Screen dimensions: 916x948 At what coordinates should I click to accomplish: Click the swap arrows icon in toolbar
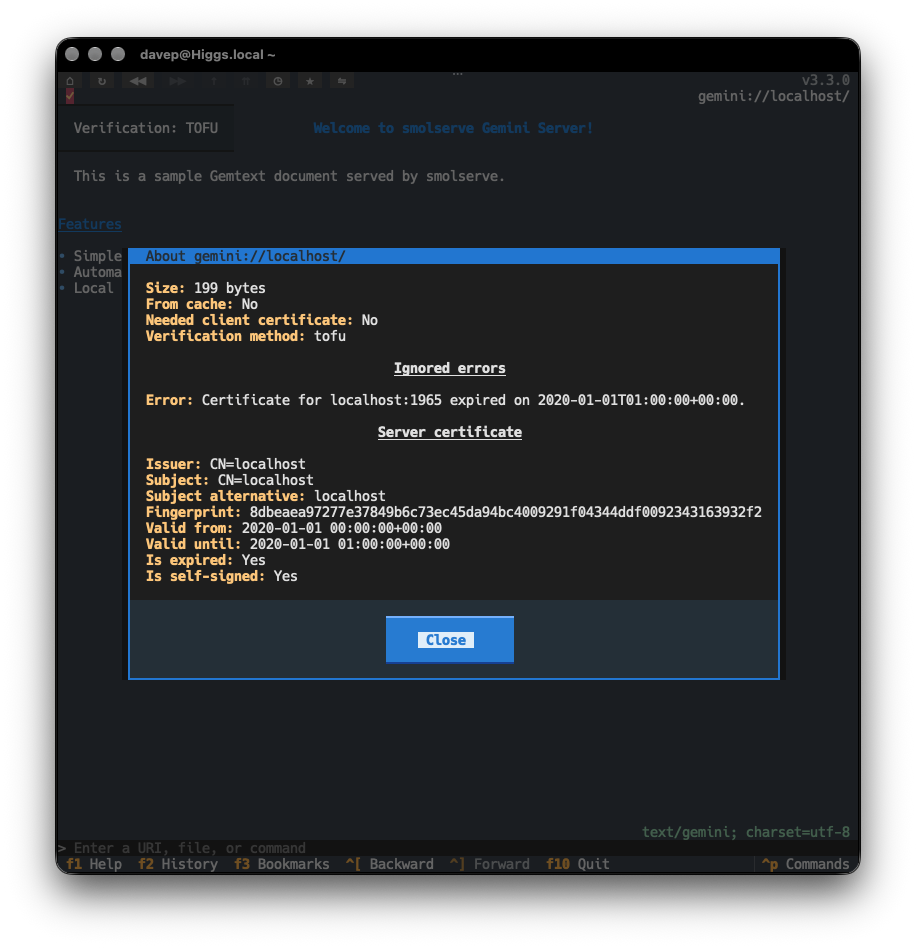coord(342,80)
